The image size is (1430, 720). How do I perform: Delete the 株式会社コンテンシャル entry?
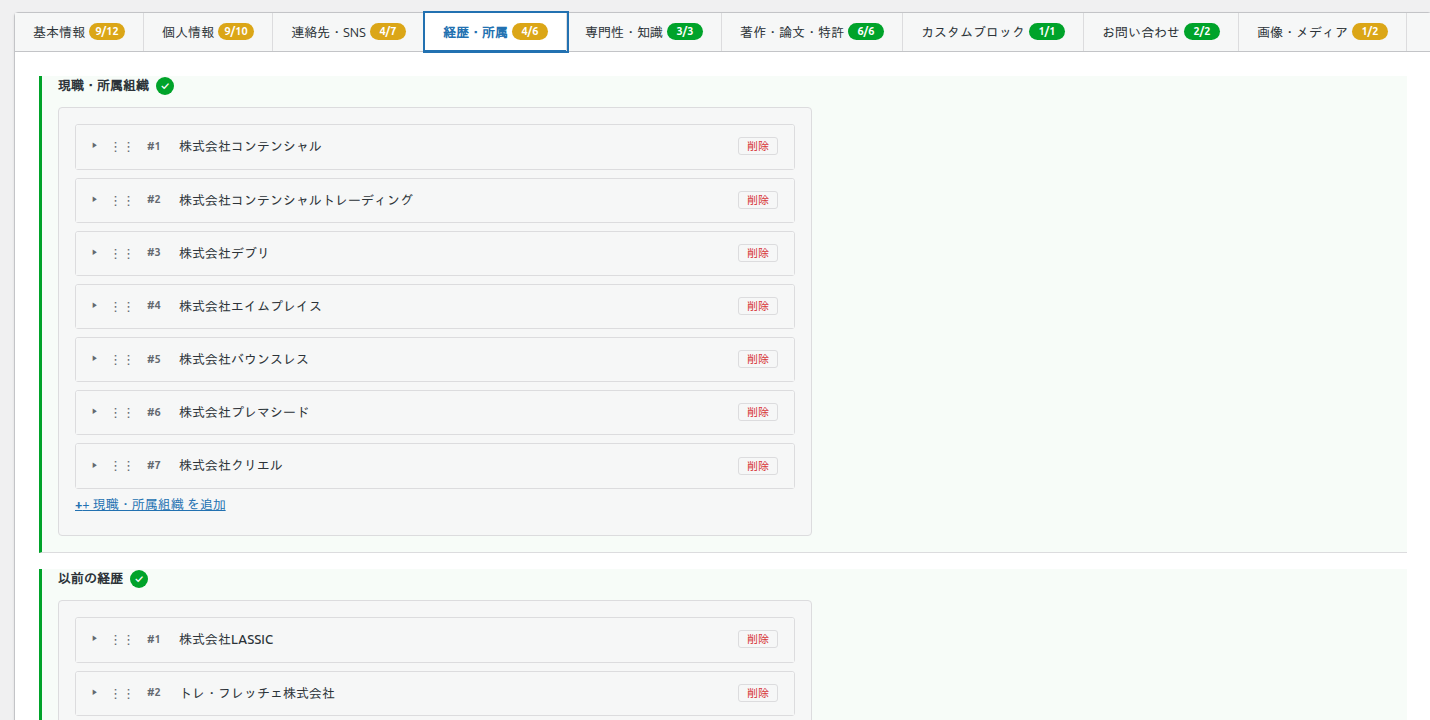(758, 146)
